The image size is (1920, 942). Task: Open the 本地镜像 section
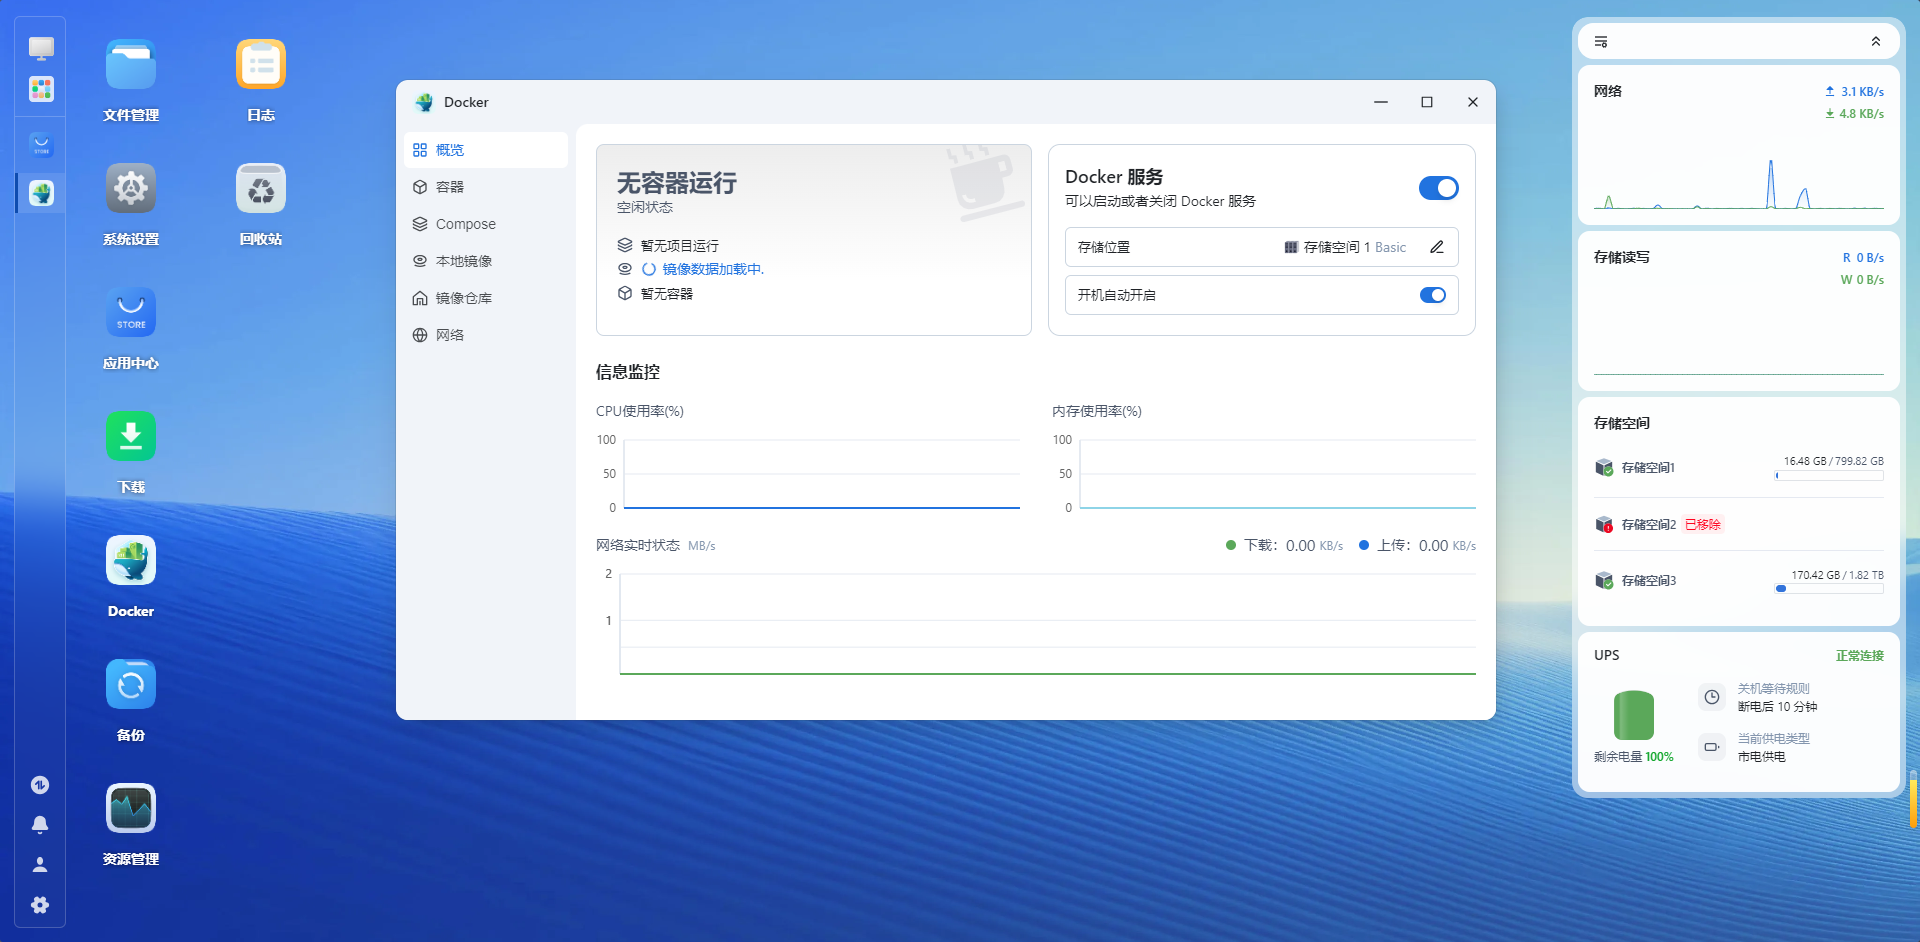pyautogui.click(x=463, y=261)
